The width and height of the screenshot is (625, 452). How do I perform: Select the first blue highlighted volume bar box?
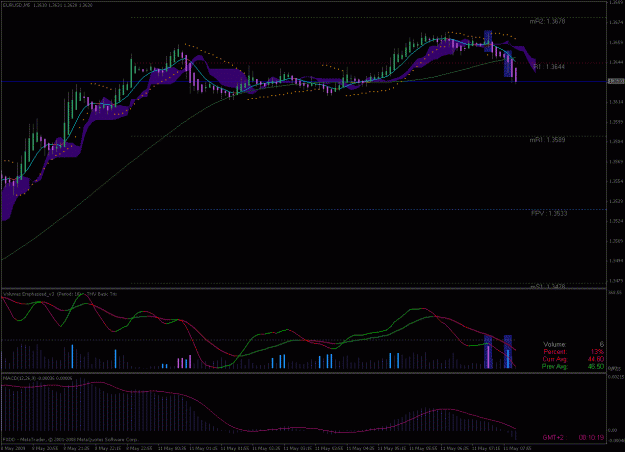[x=488, y=352]
